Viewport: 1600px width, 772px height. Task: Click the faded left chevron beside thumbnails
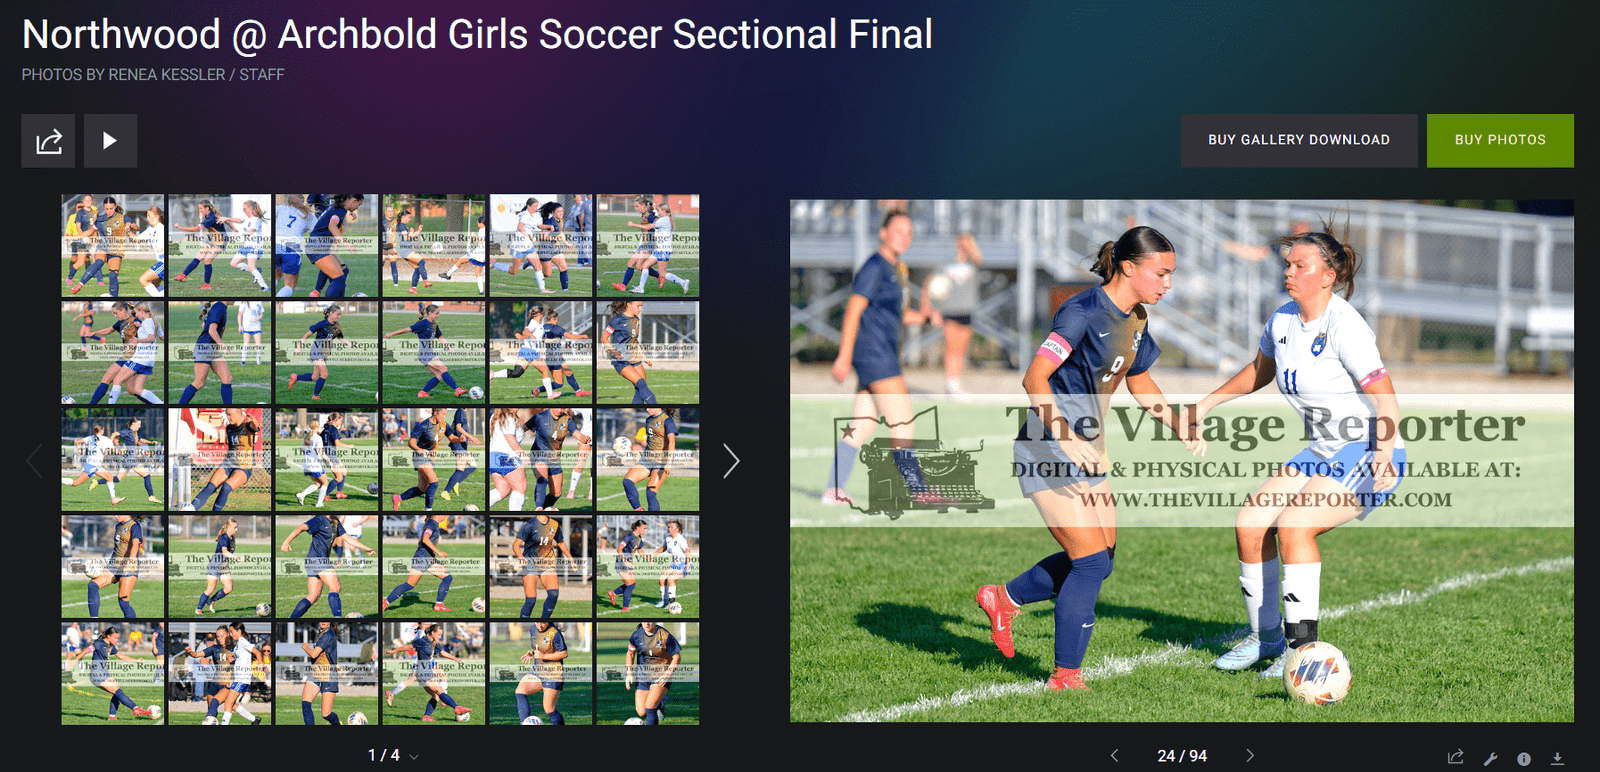point(34,460)
